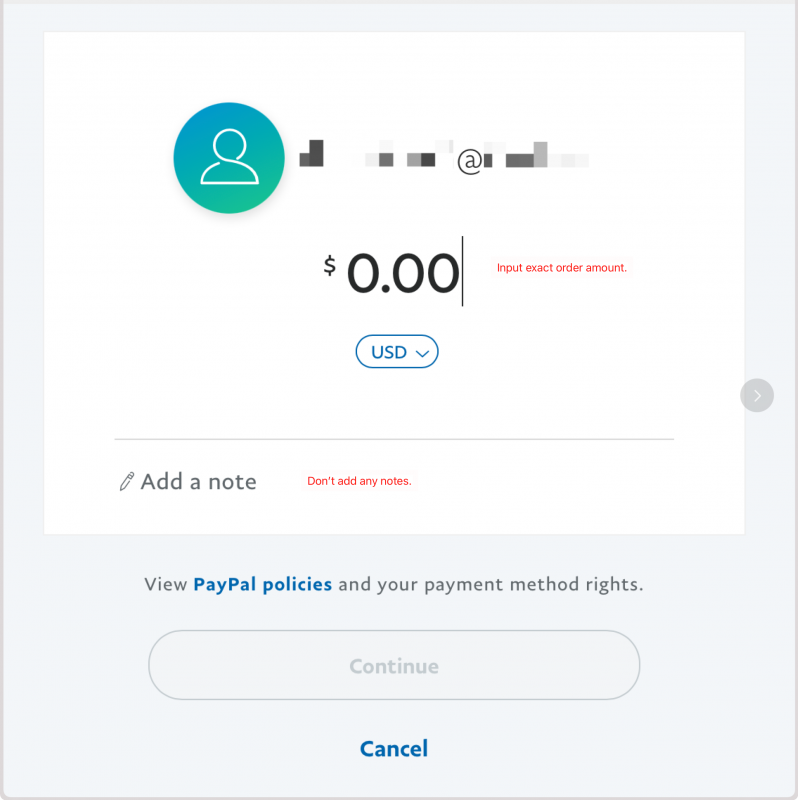798x800 pixels.
Task: Open the PayPal policies link
Action: tap(262, 584)
